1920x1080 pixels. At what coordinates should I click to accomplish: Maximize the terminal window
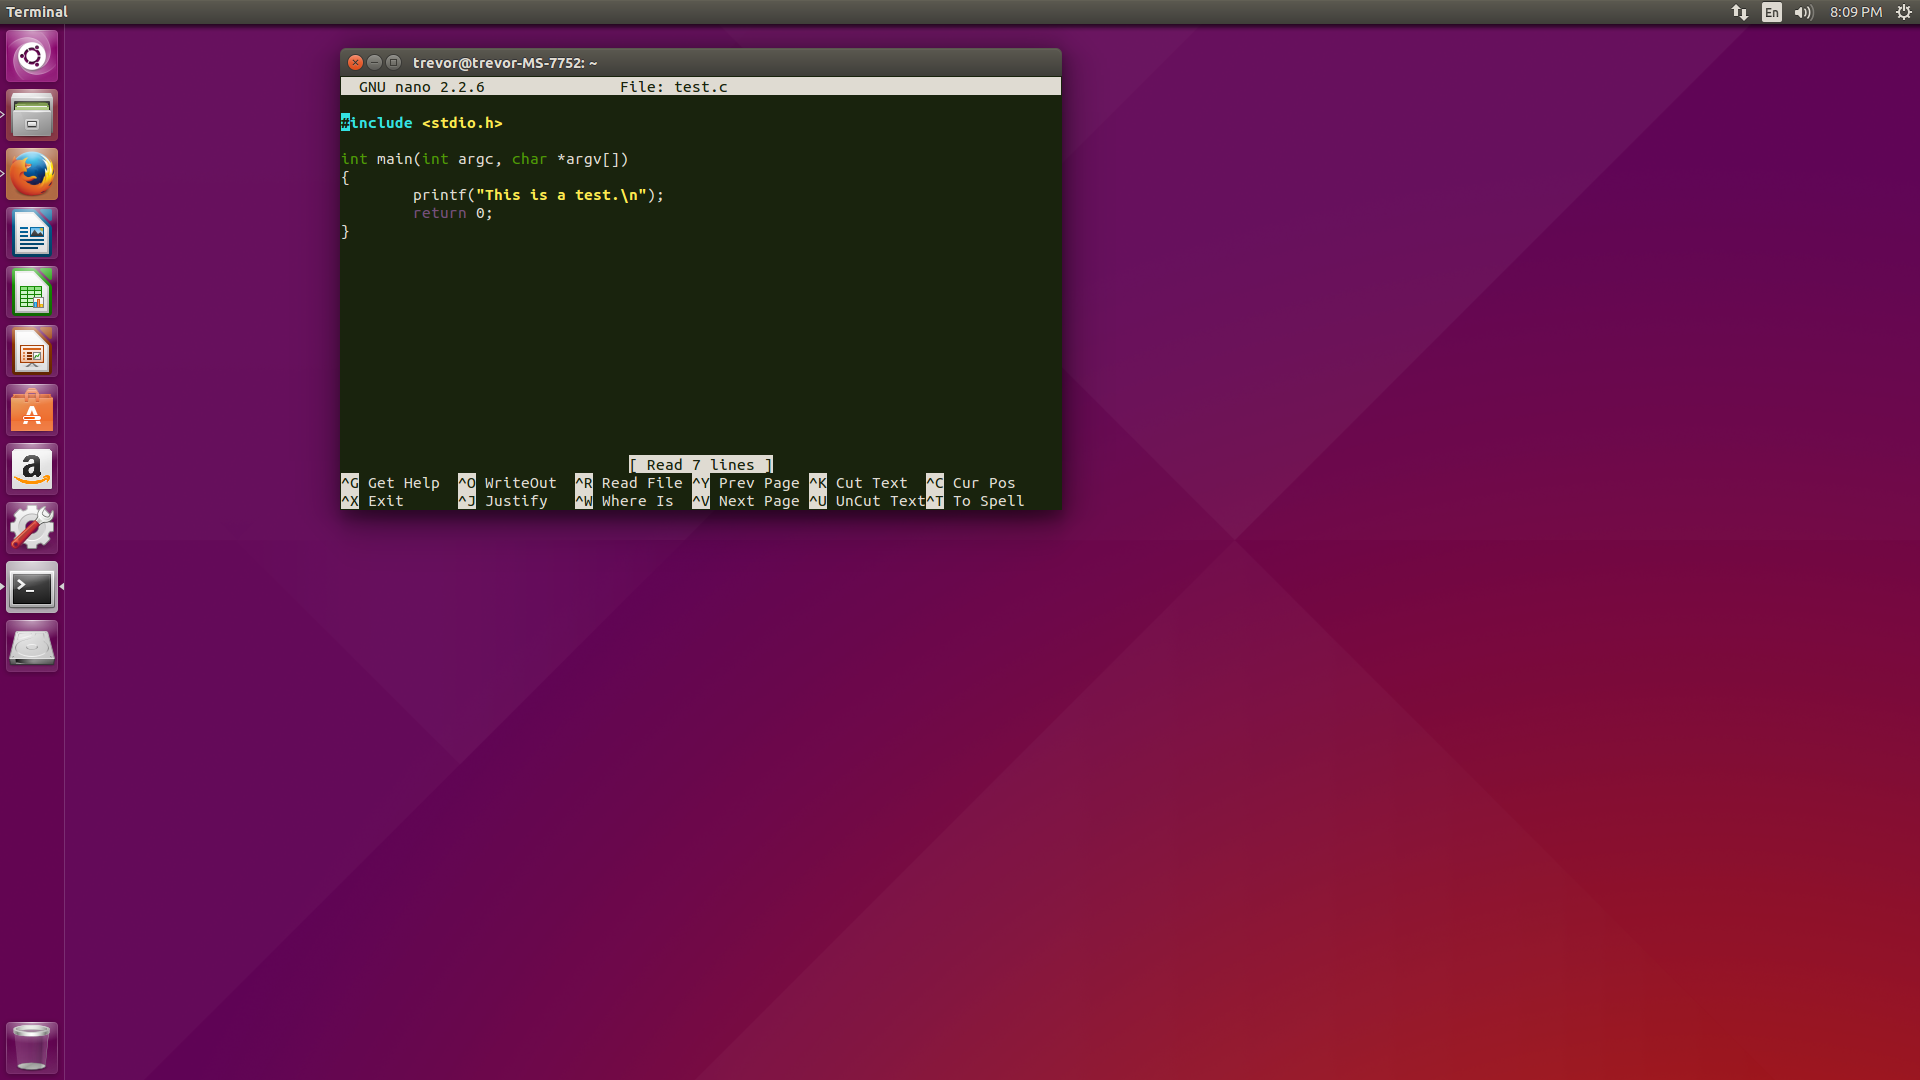tap(393, 62)
